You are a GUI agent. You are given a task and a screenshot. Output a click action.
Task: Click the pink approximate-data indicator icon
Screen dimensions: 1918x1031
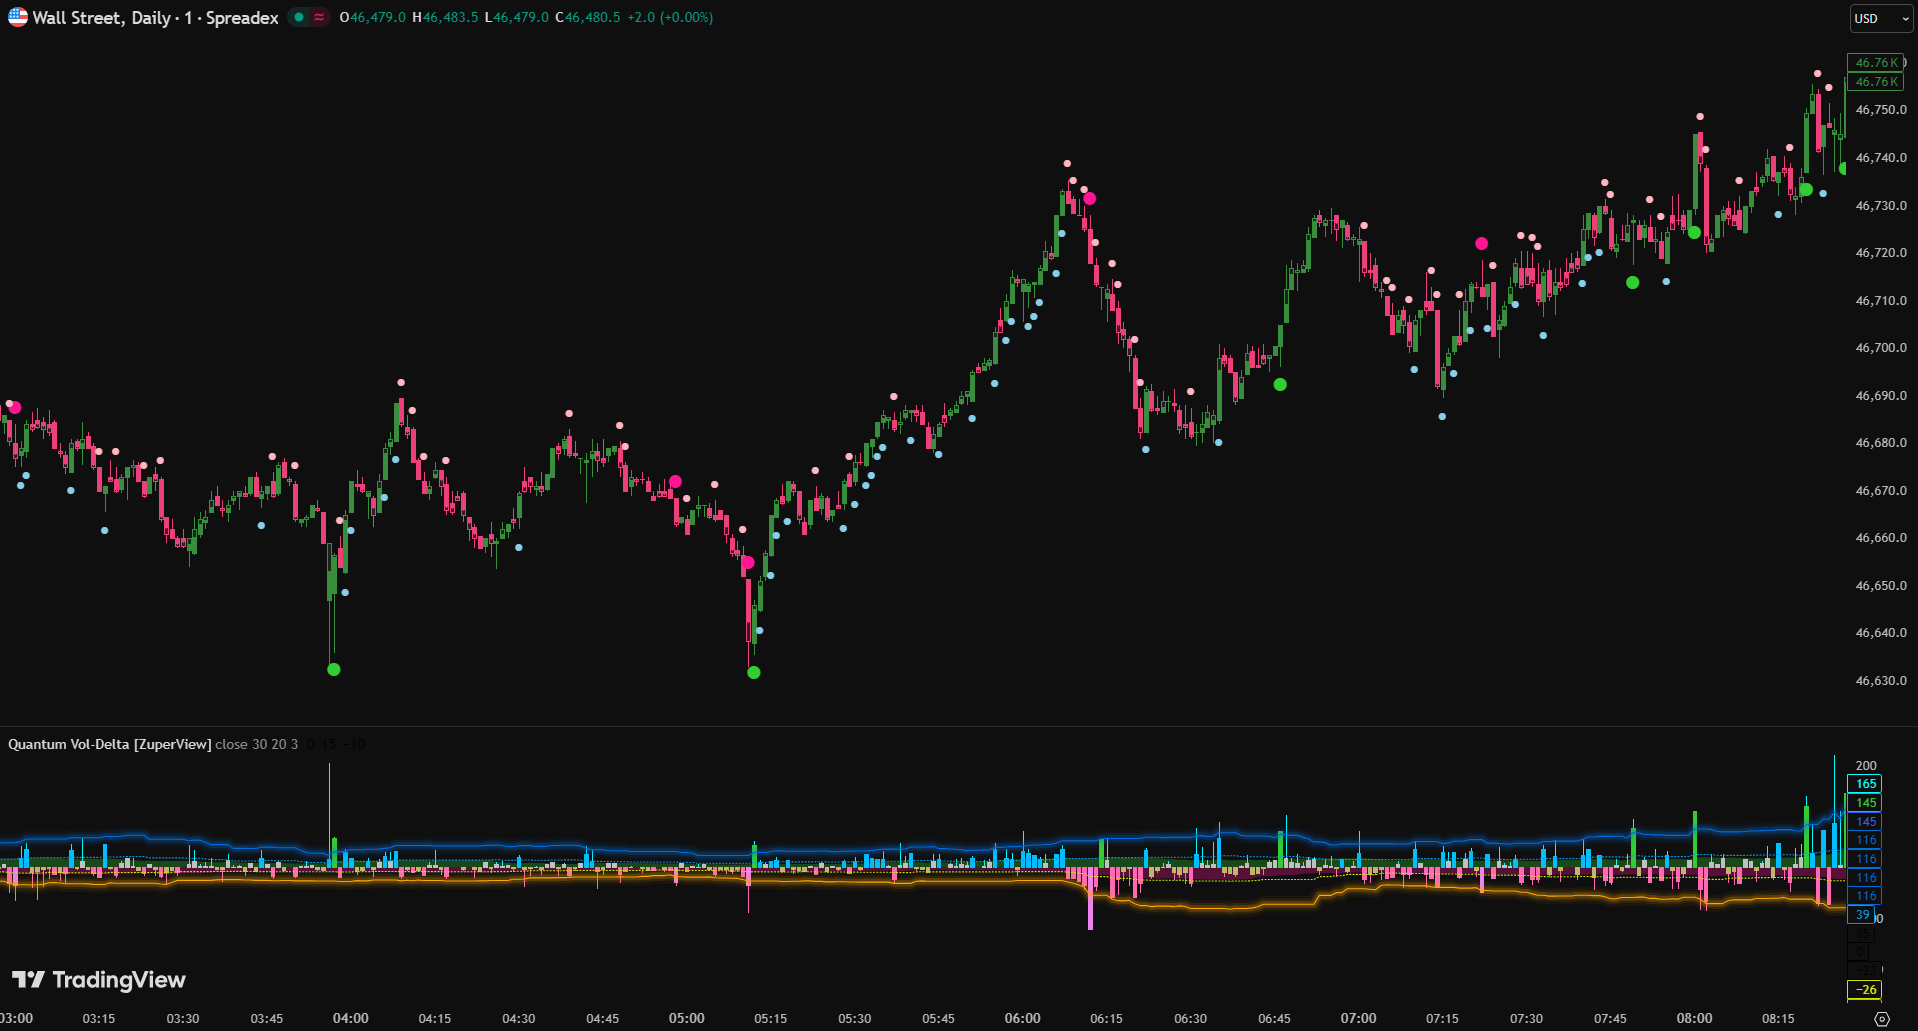(319, 17)
